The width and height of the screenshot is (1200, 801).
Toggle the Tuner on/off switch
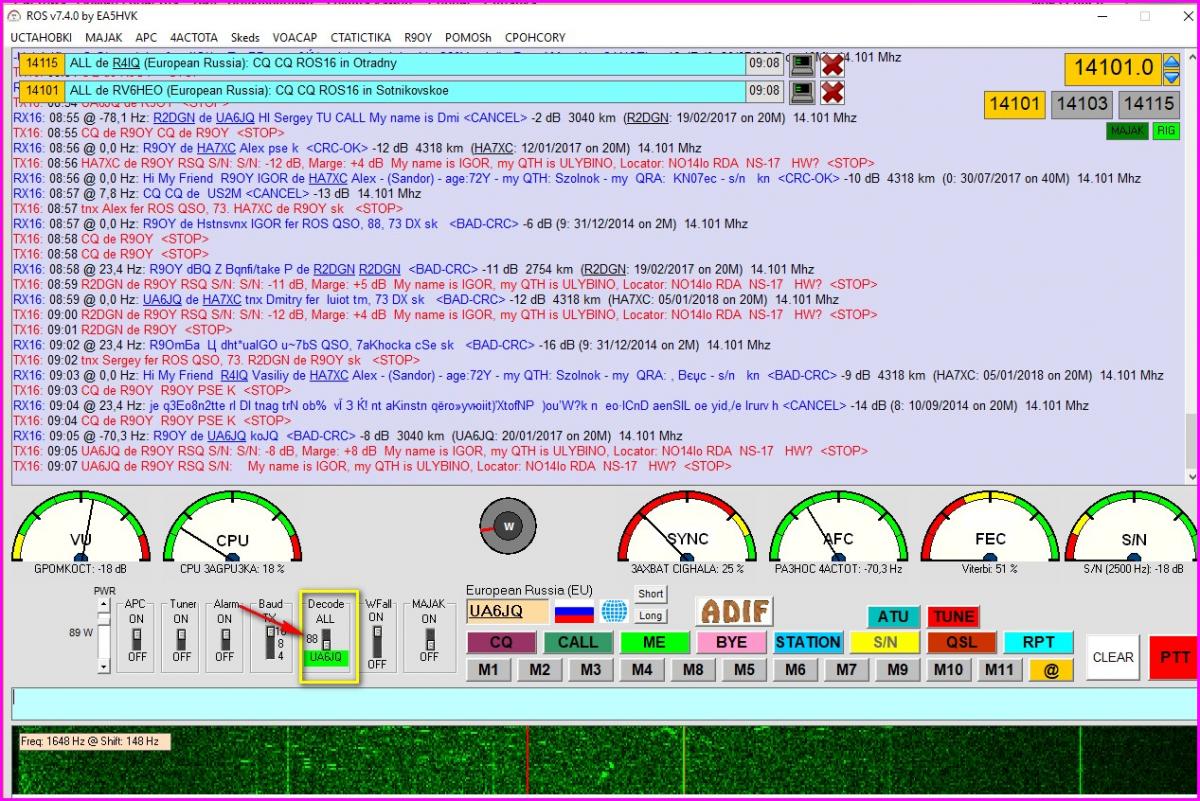pyautogui.click(x=181, y=638)
